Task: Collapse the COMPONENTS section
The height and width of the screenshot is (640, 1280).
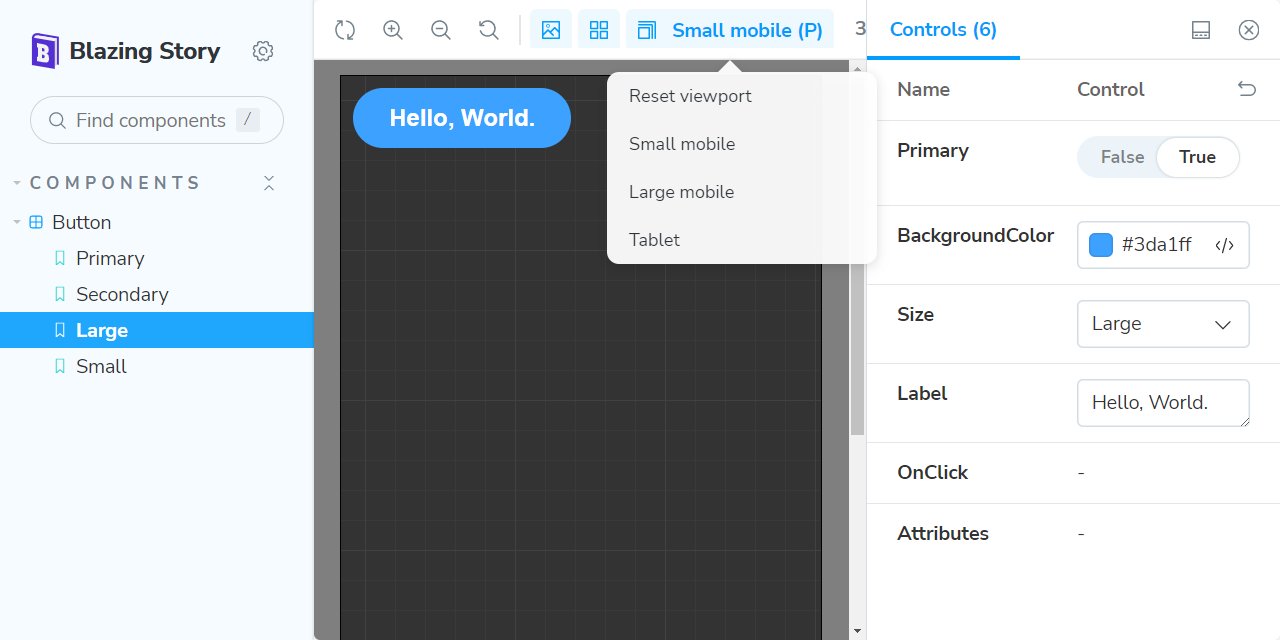Action: pyautogui.click(x=15, y=182)
